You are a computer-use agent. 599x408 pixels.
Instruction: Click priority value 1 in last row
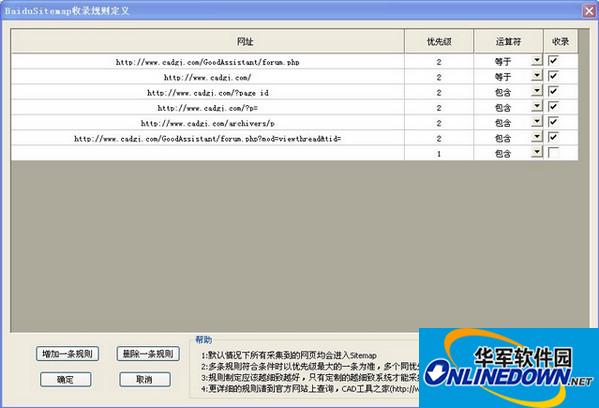click(439, 154)
